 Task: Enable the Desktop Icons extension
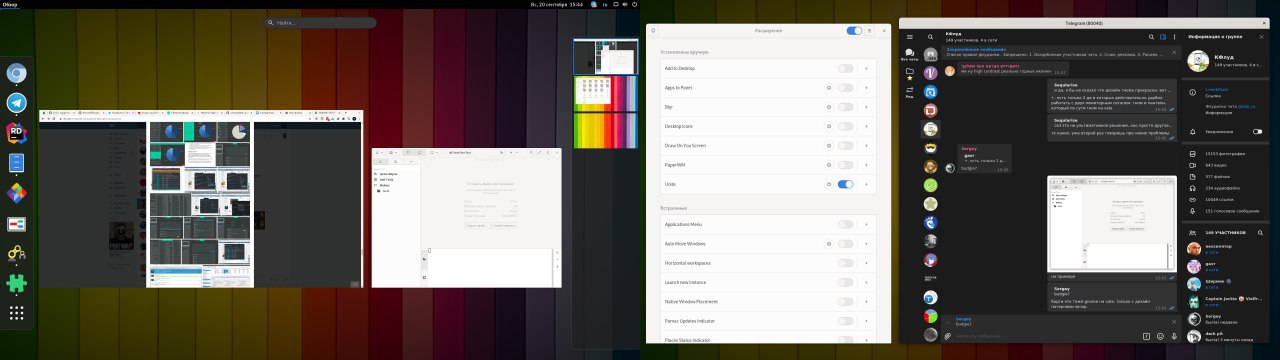pos(845,126)
